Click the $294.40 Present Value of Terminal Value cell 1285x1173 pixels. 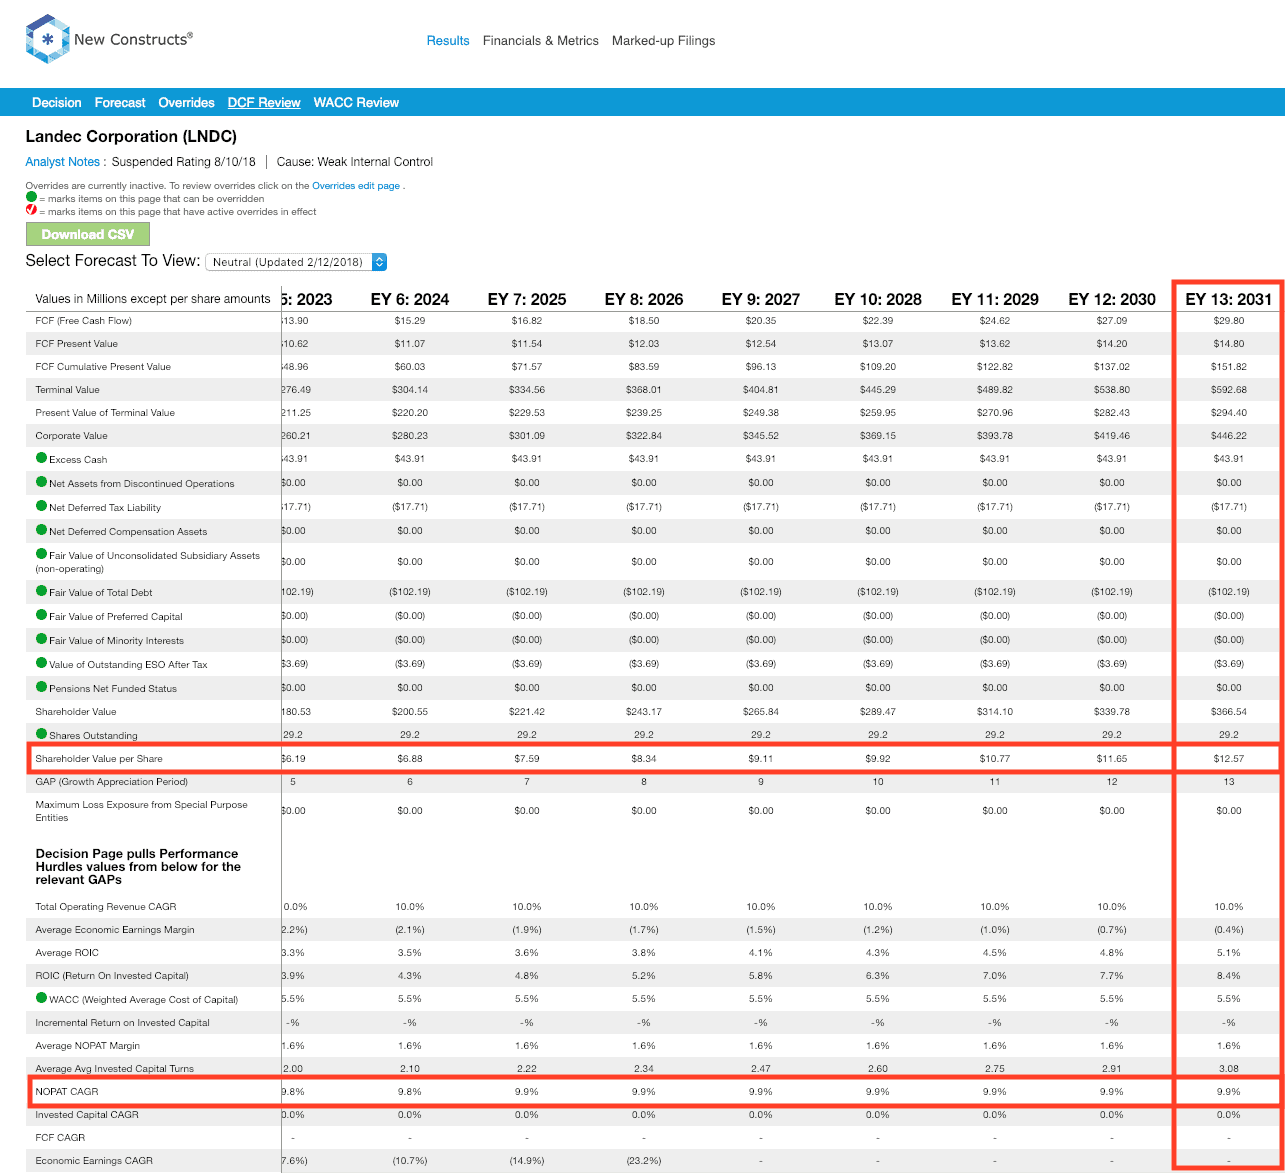(x=1229, y=413)
